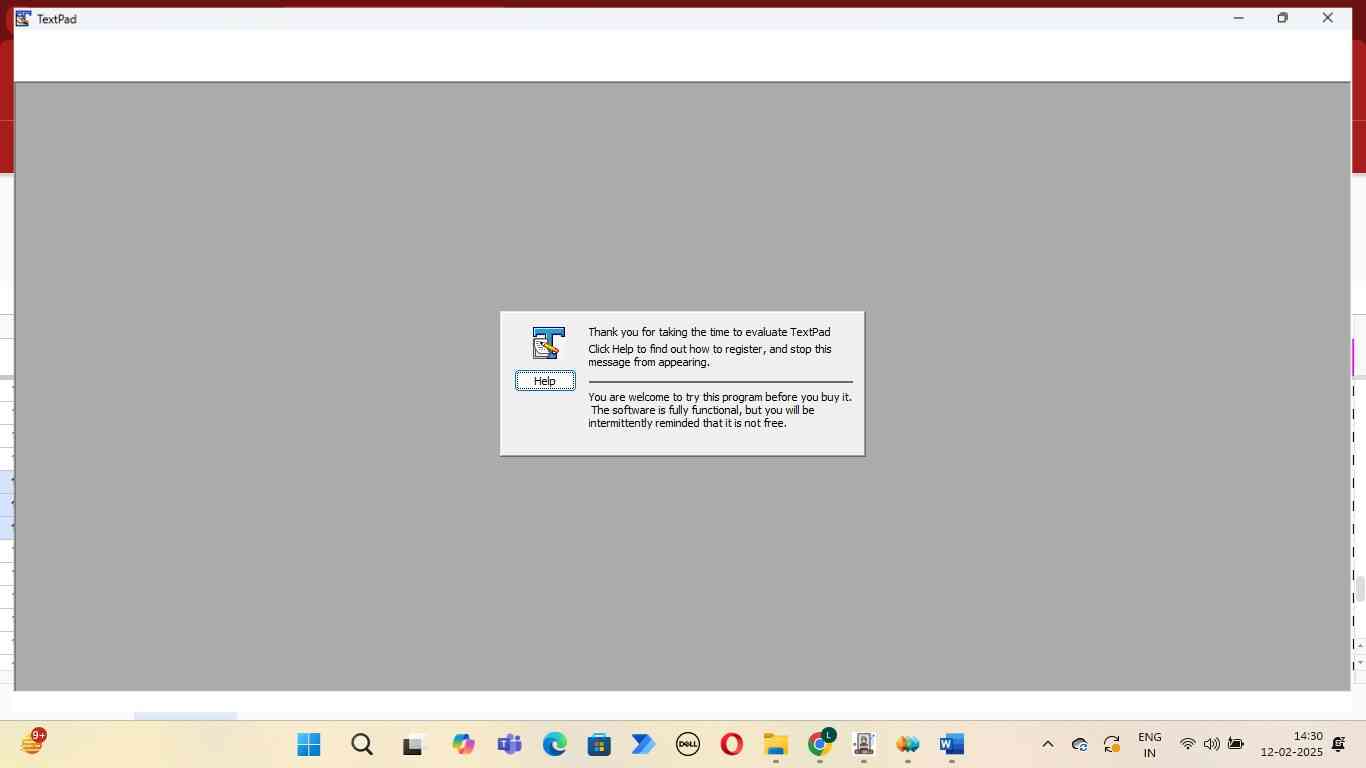Switch to Google Chrome on taskbar
1366x768 pixels.
820,744
